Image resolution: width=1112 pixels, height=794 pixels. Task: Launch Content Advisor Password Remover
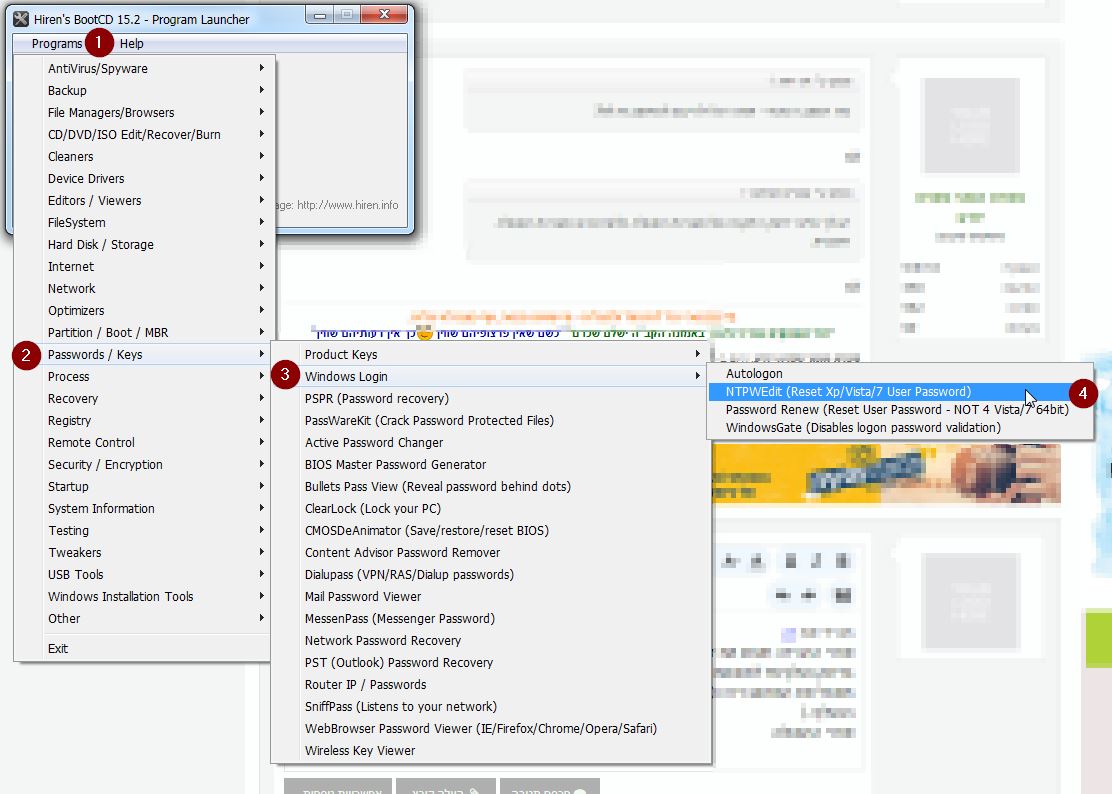click(491, 552)
